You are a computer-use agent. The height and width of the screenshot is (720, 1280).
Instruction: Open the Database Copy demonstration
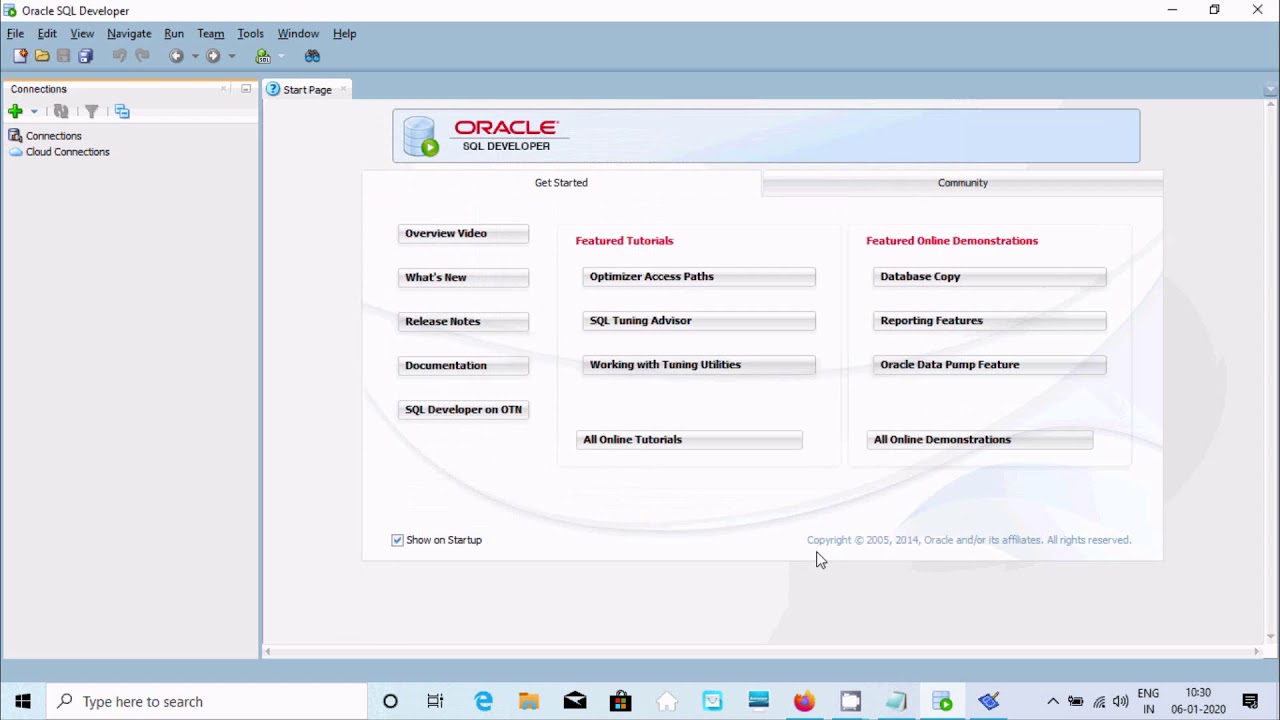click(990, 276)
